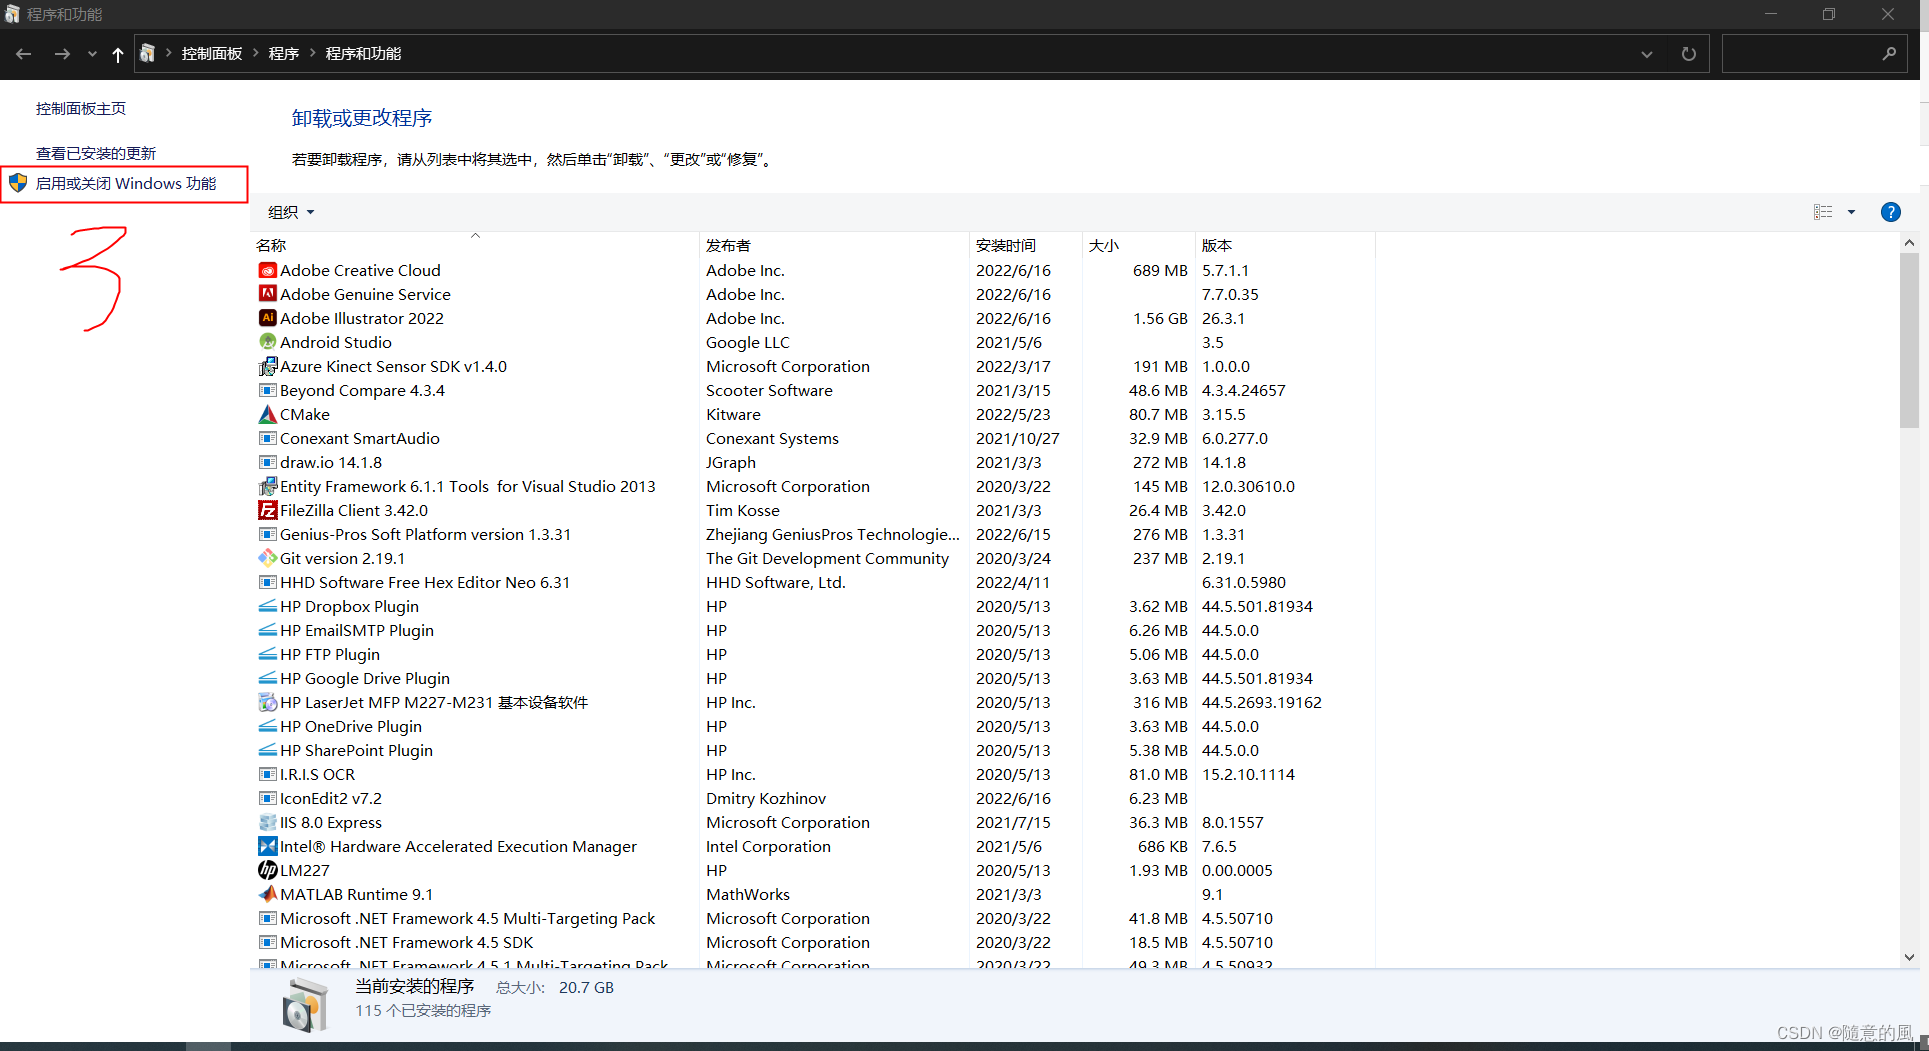Go back with the left arrow
1929x1051 pixels.
pyautogui.click(x=23, y=54)
